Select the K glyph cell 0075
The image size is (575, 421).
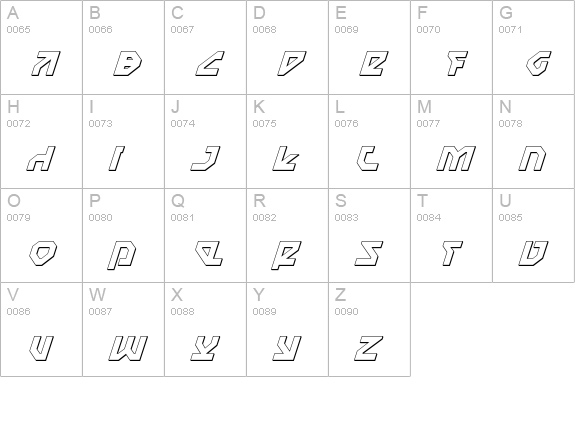(x=288, y=141)
